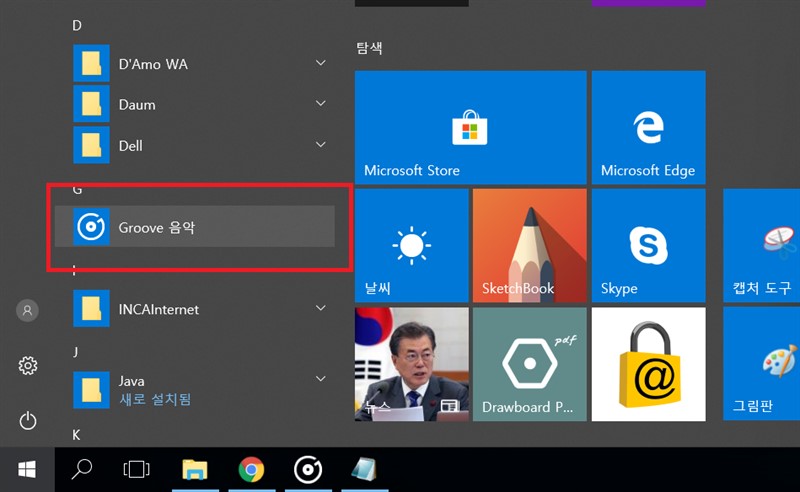Viewport: 800px width, 492px height.
Task: Launch the SketchBook tile
Action: point(530,245)
